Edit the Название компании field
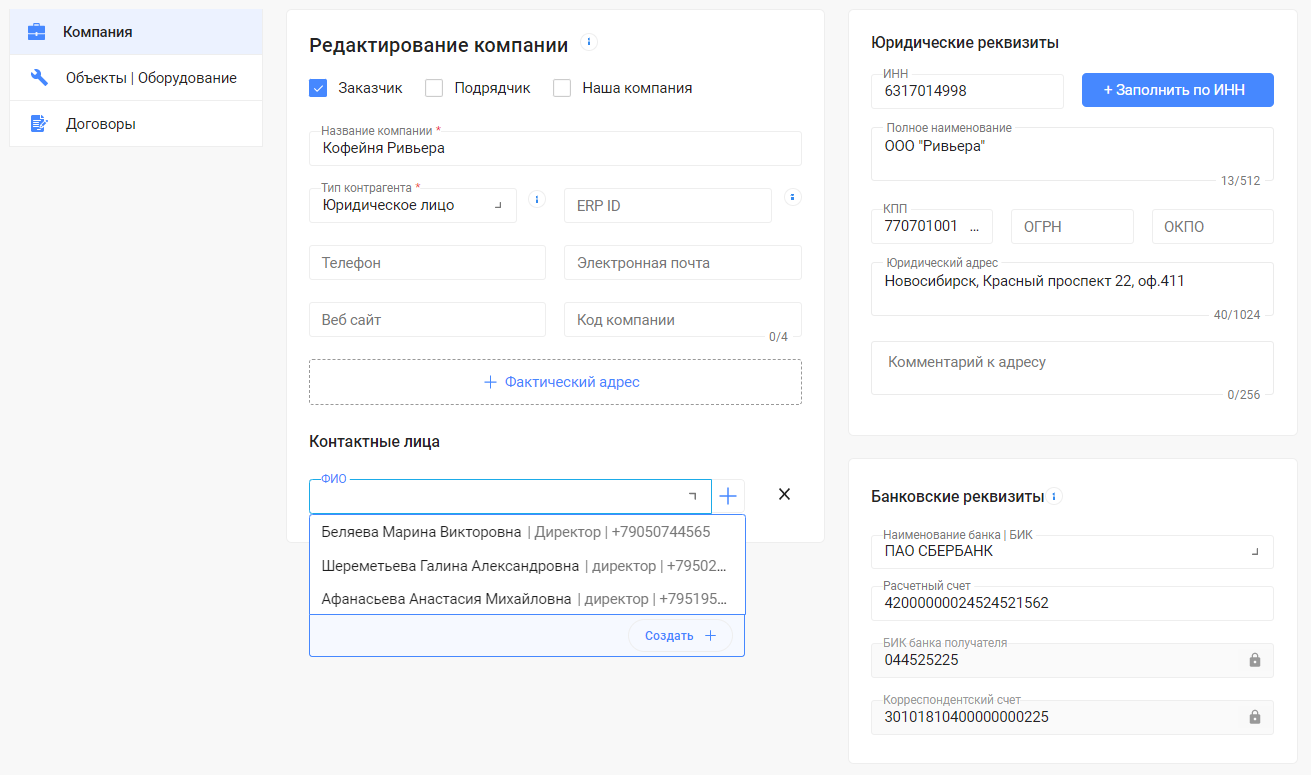 555,148
